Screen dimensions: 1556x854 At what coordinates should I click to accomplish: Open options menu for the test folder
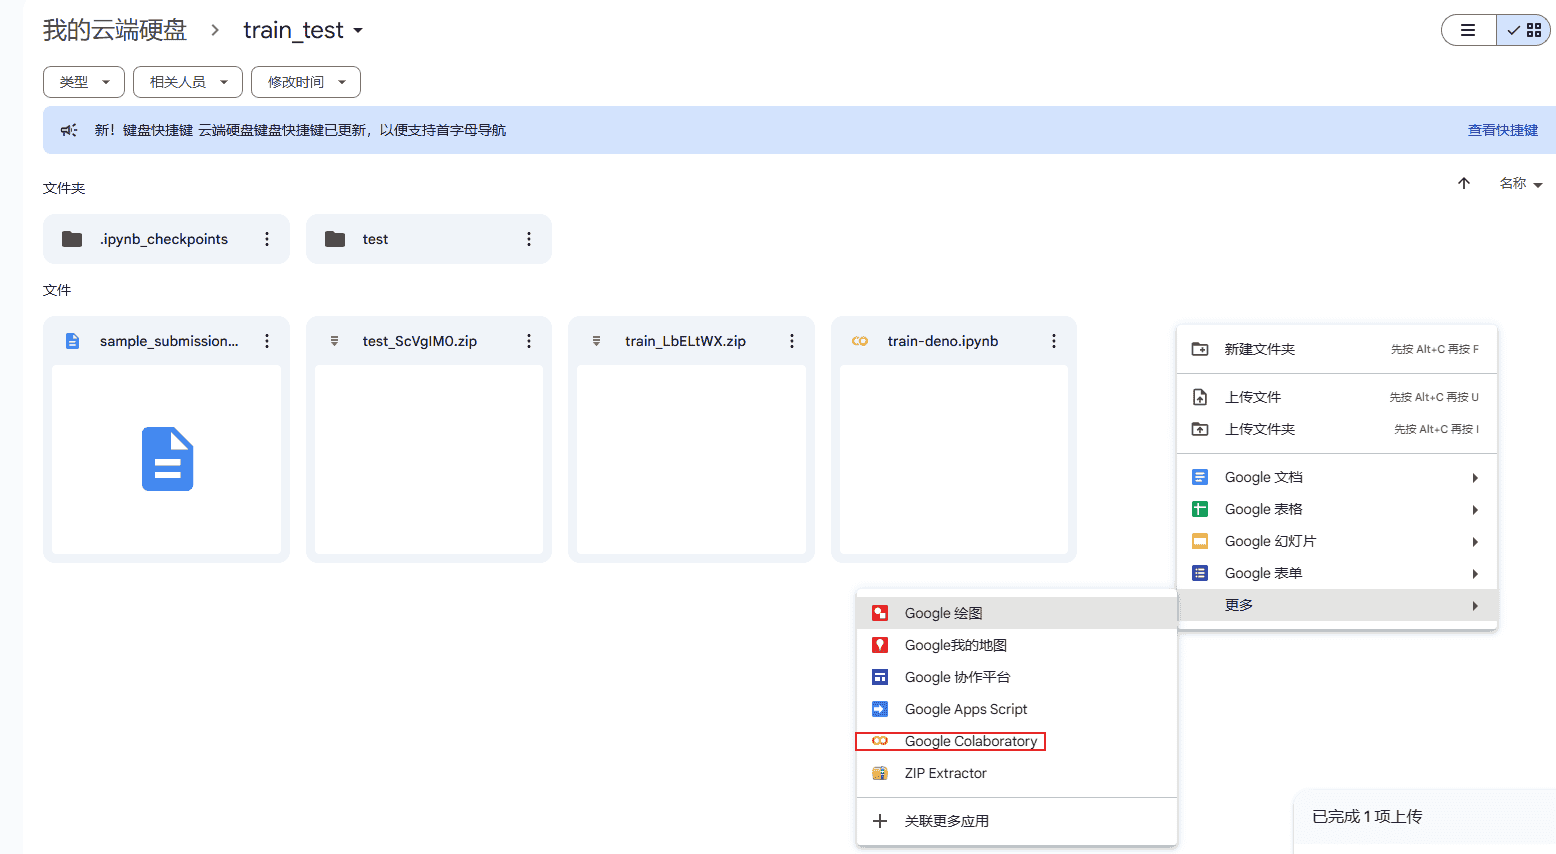pos(528,239)
